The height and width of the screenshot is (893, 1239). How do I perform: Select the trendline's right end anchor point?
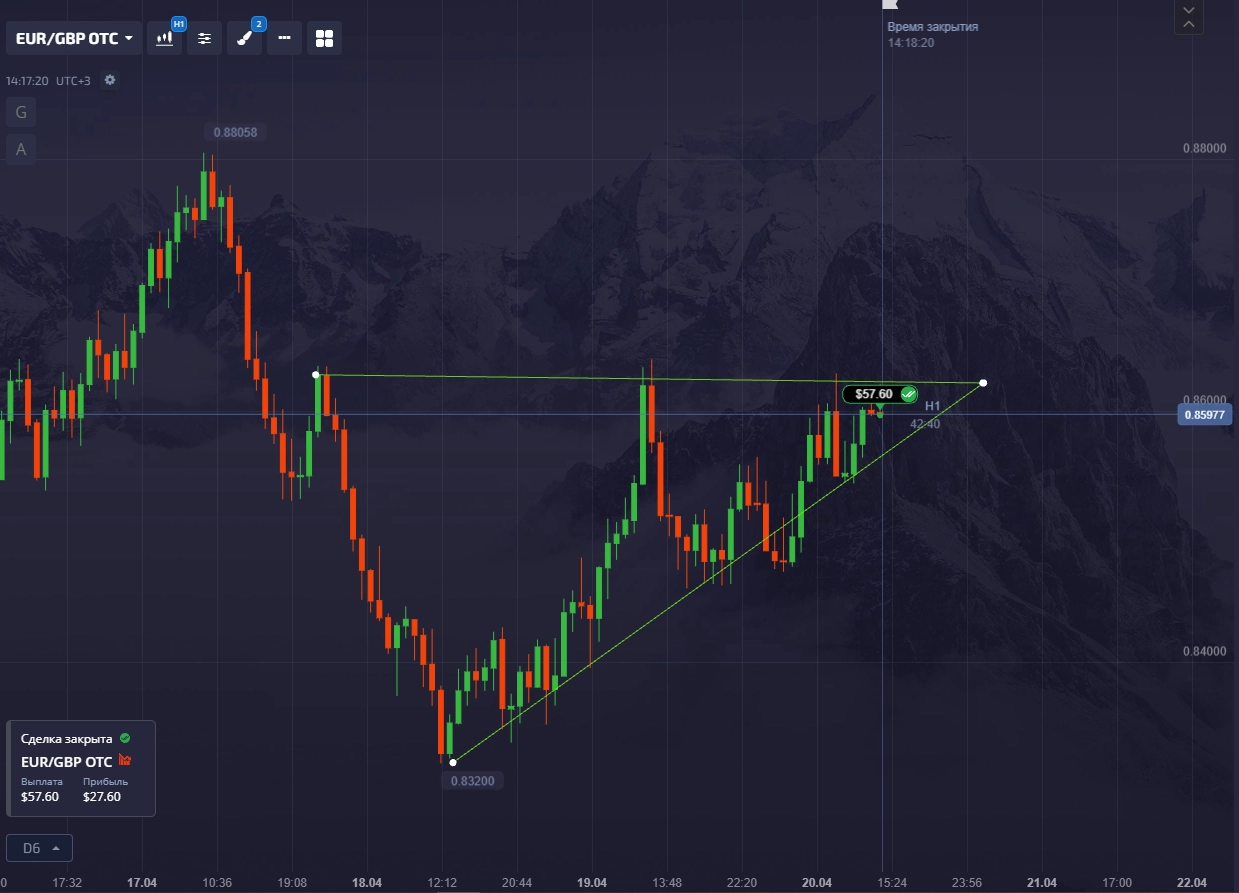[x=983, y=383]
